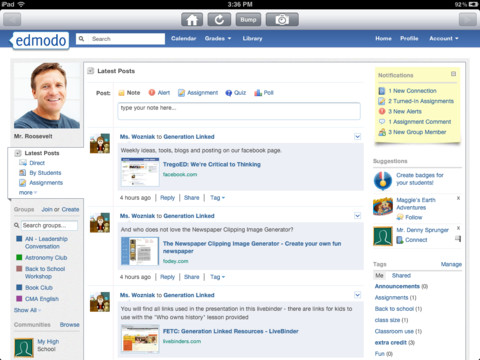The image size is (480, 360).
Task: Open the Book Club group
Action: click(x=39, y=288)
